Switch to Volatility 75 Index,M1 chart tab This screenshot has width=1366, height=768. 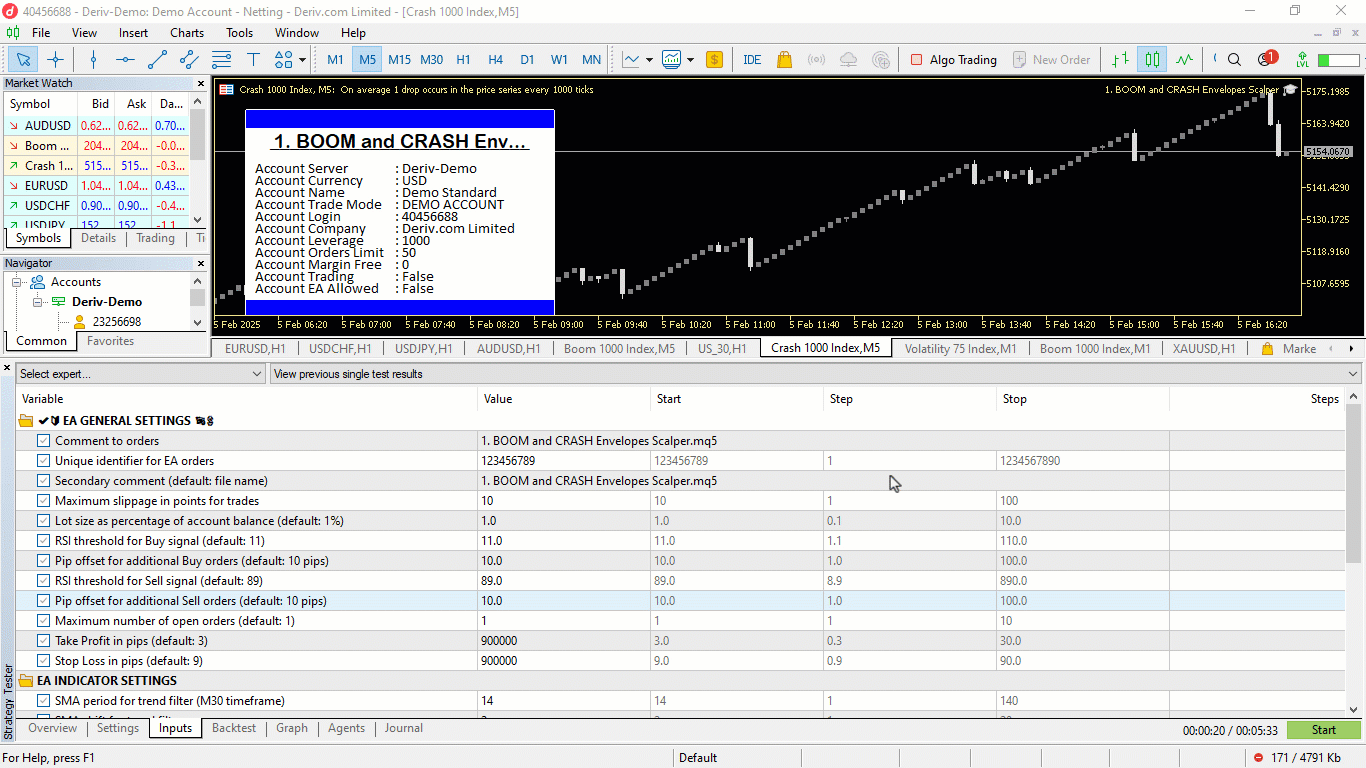(960, 348)
